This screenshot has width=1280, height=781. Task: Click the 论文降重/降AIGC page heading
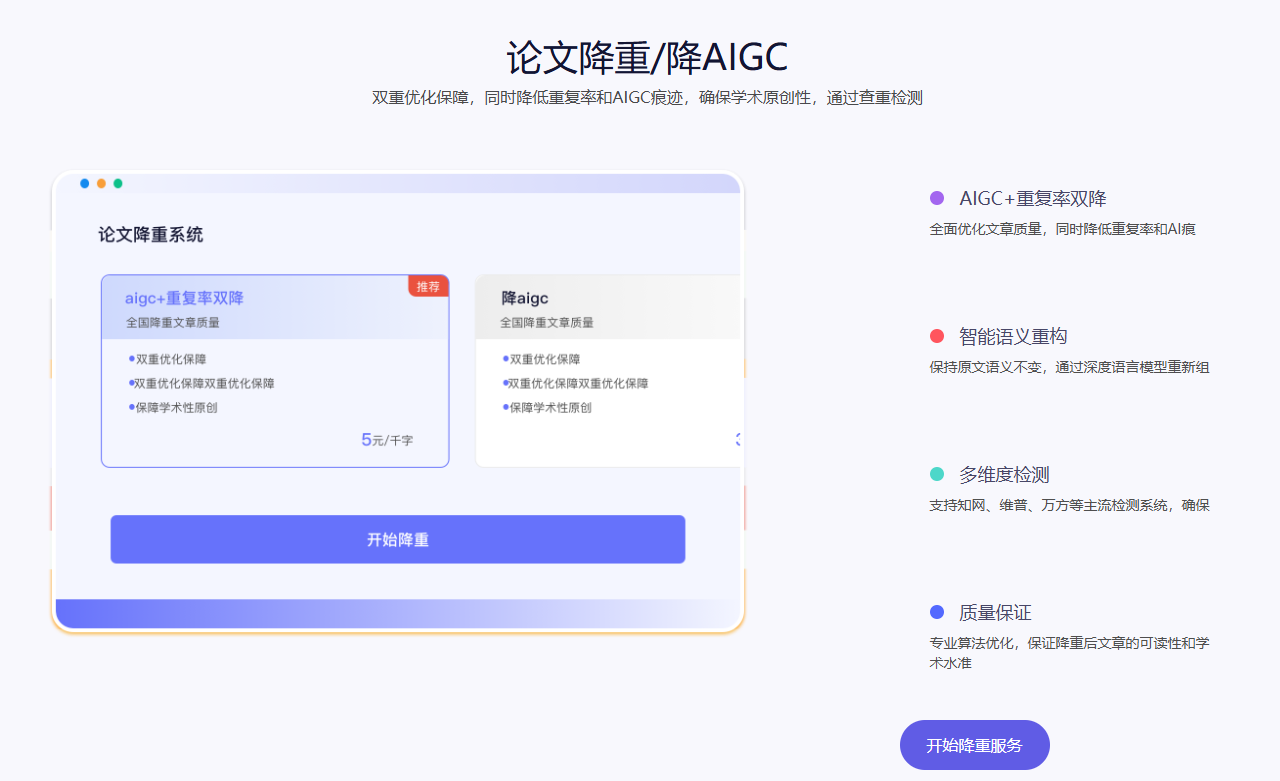646,58
